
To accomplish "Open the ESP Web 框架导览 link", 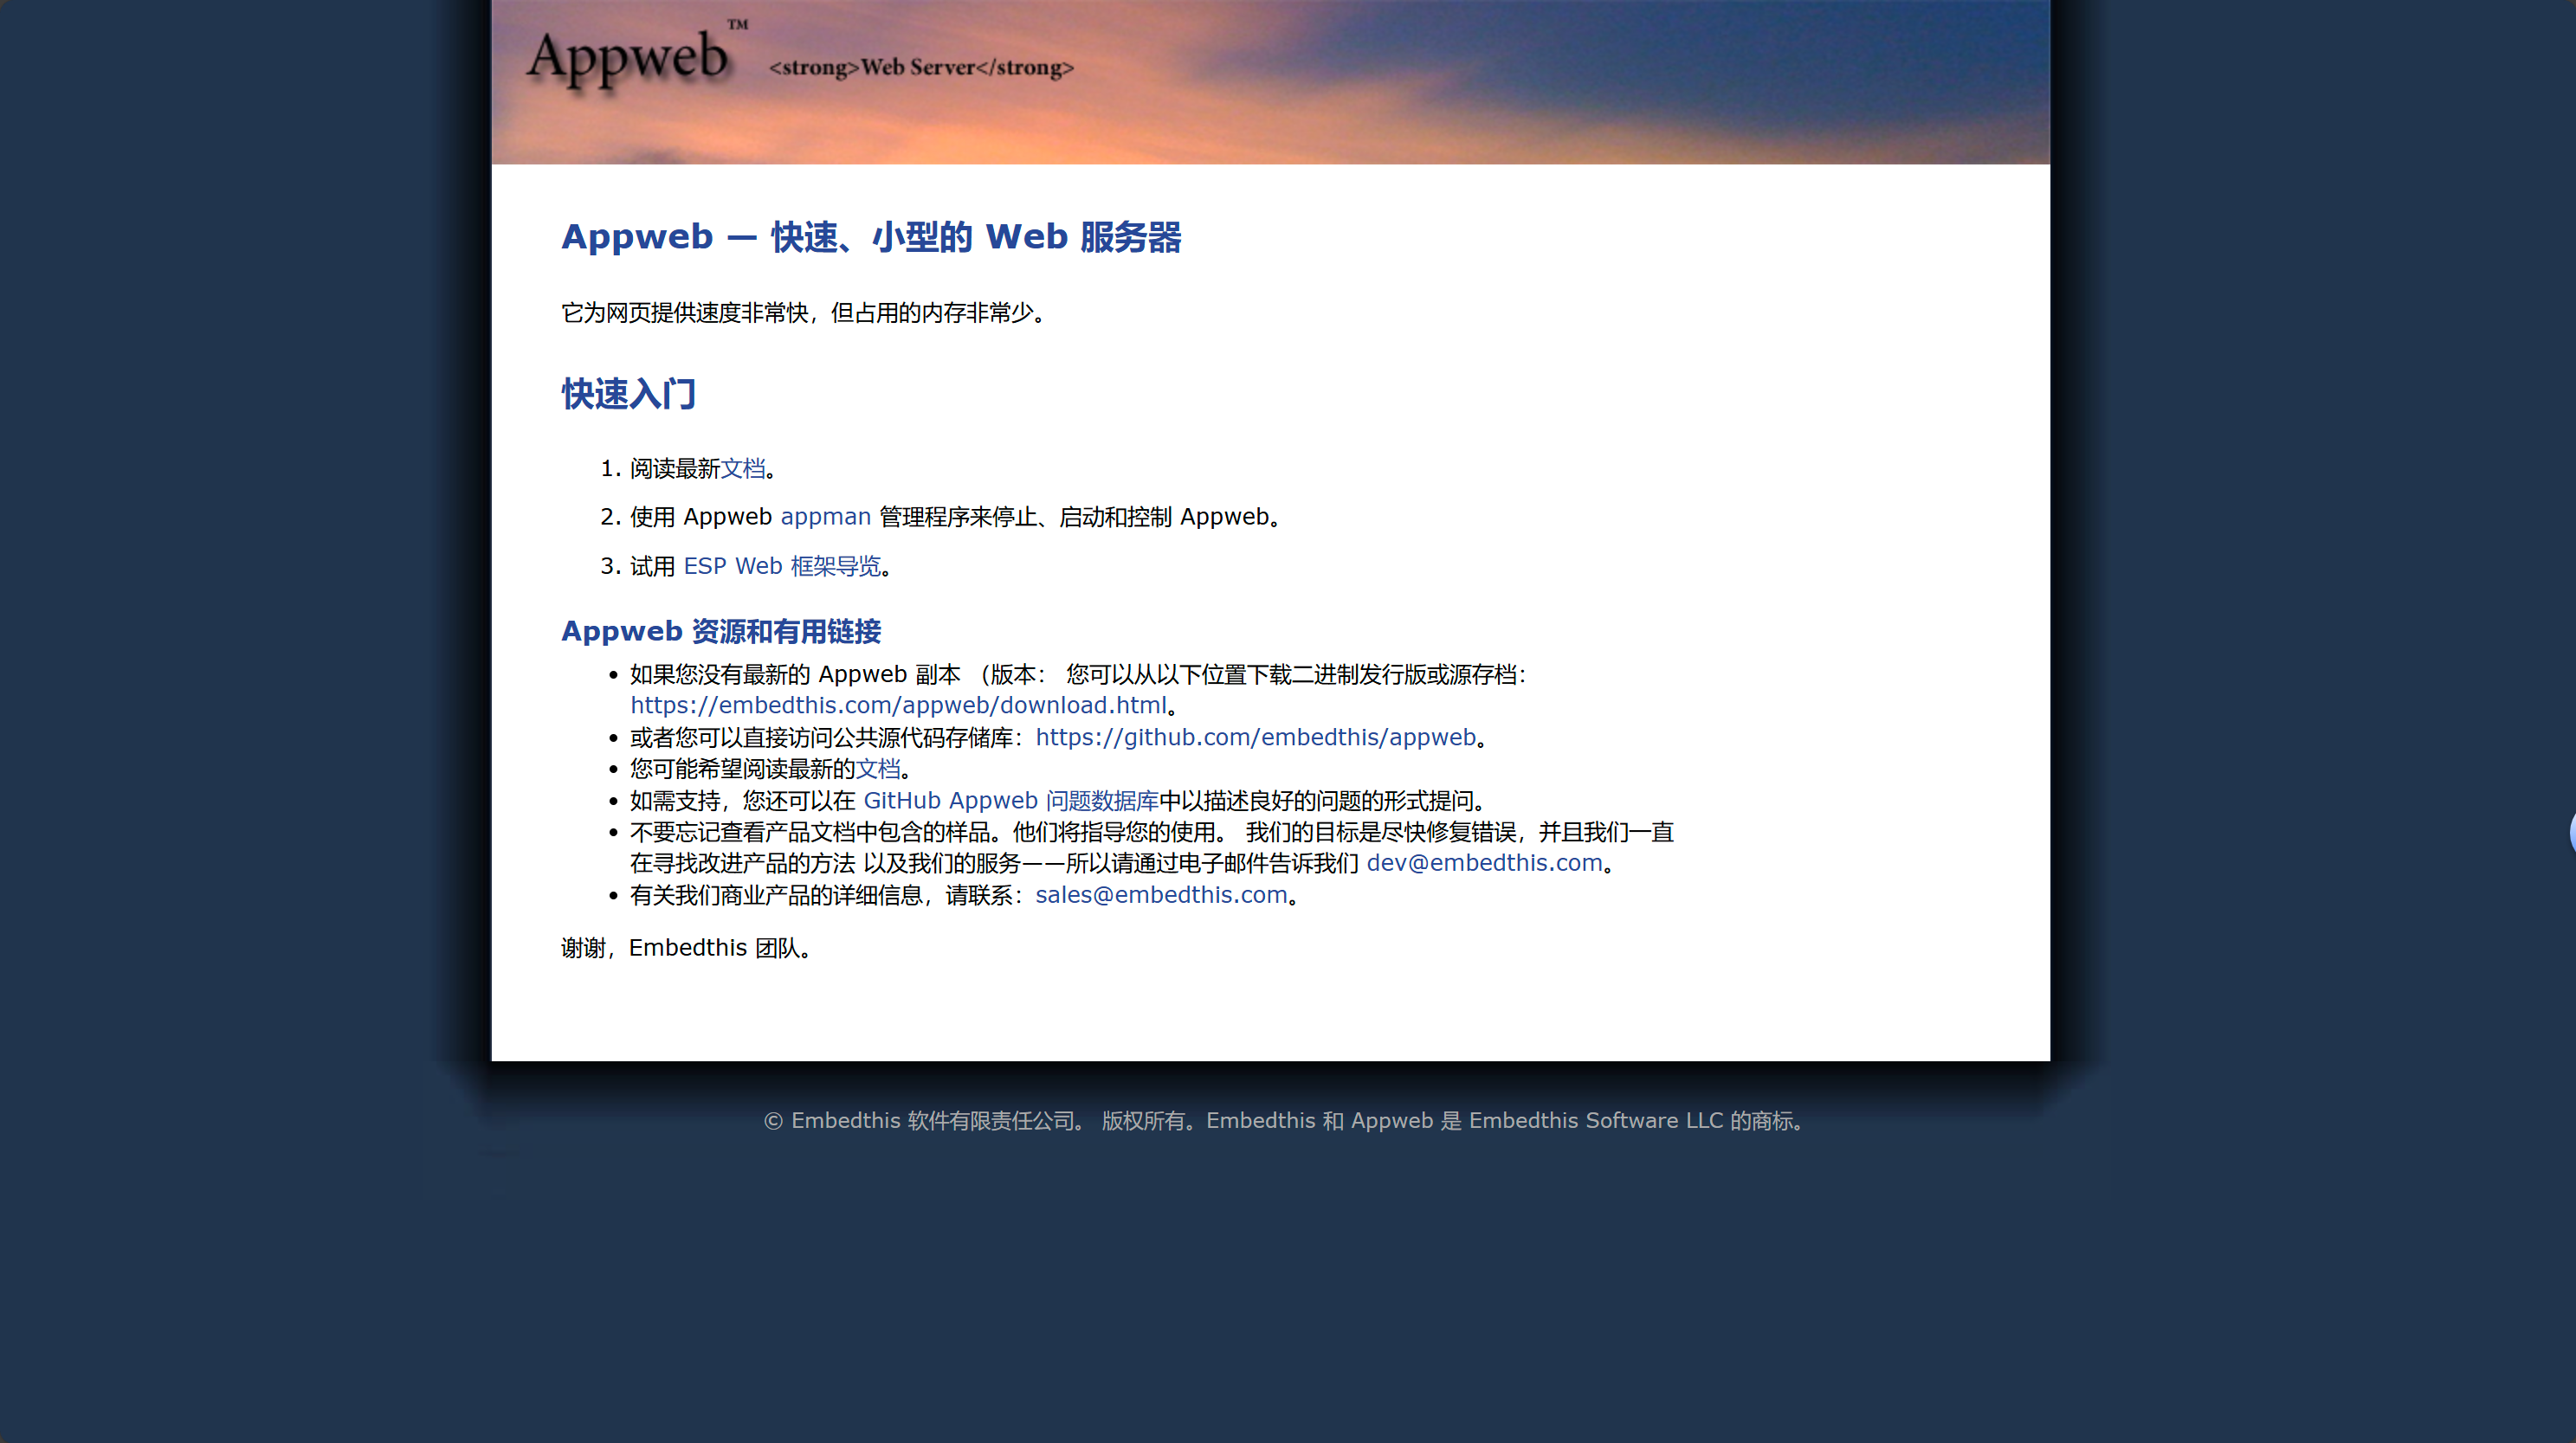I will 782,566.
